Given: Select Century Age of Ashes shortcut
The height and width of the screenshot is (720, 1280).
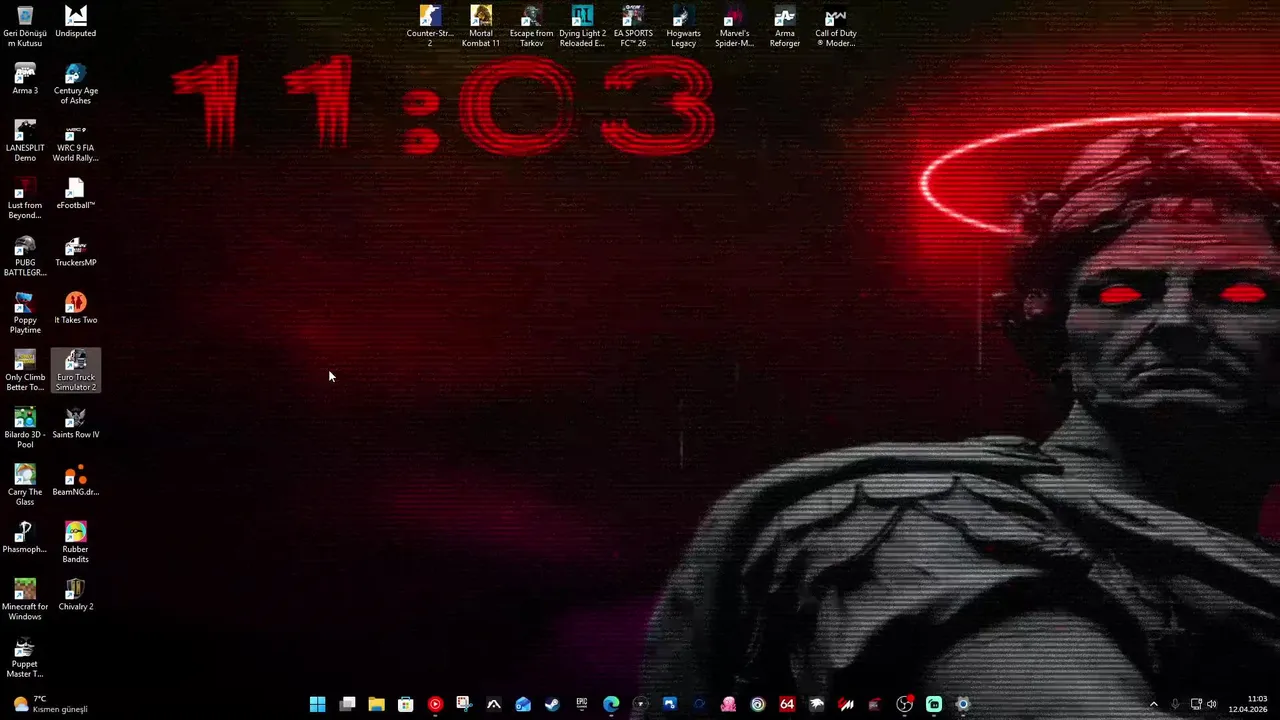Looking at the screenshot, I should click(x=75, y=84).
